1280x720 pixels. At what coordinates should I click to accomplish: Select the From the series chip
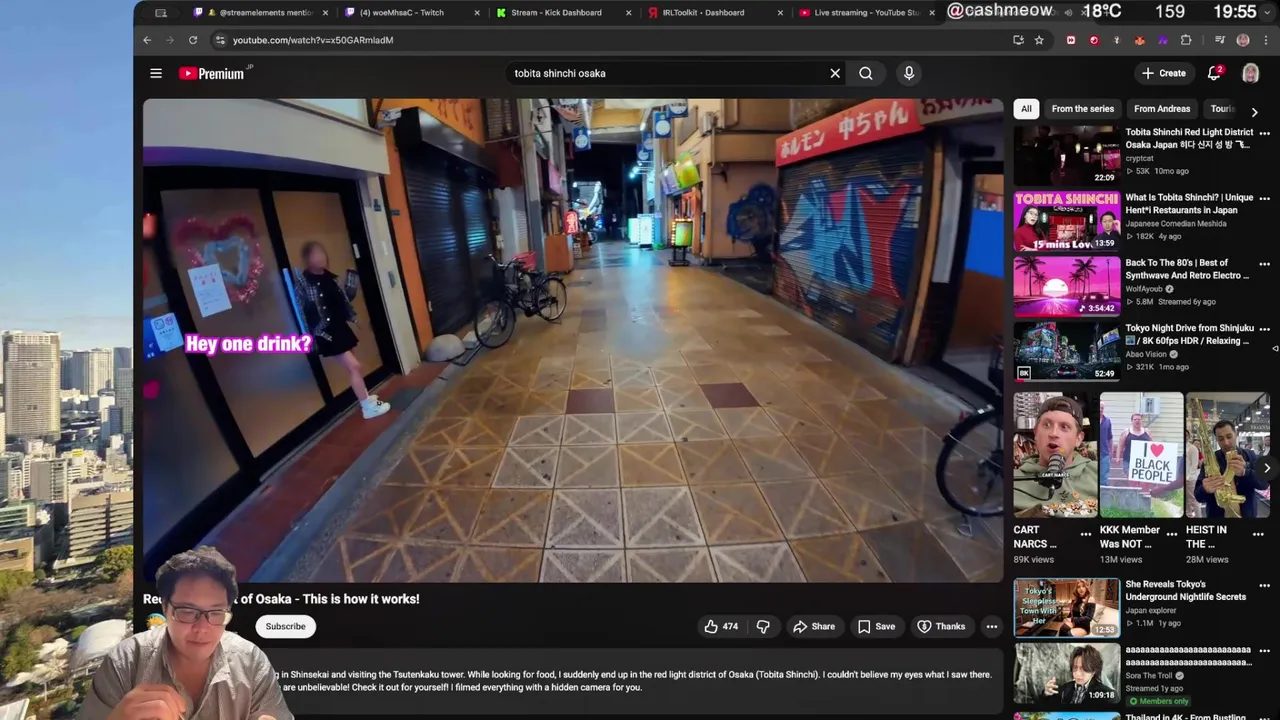tap(1082, 108)
